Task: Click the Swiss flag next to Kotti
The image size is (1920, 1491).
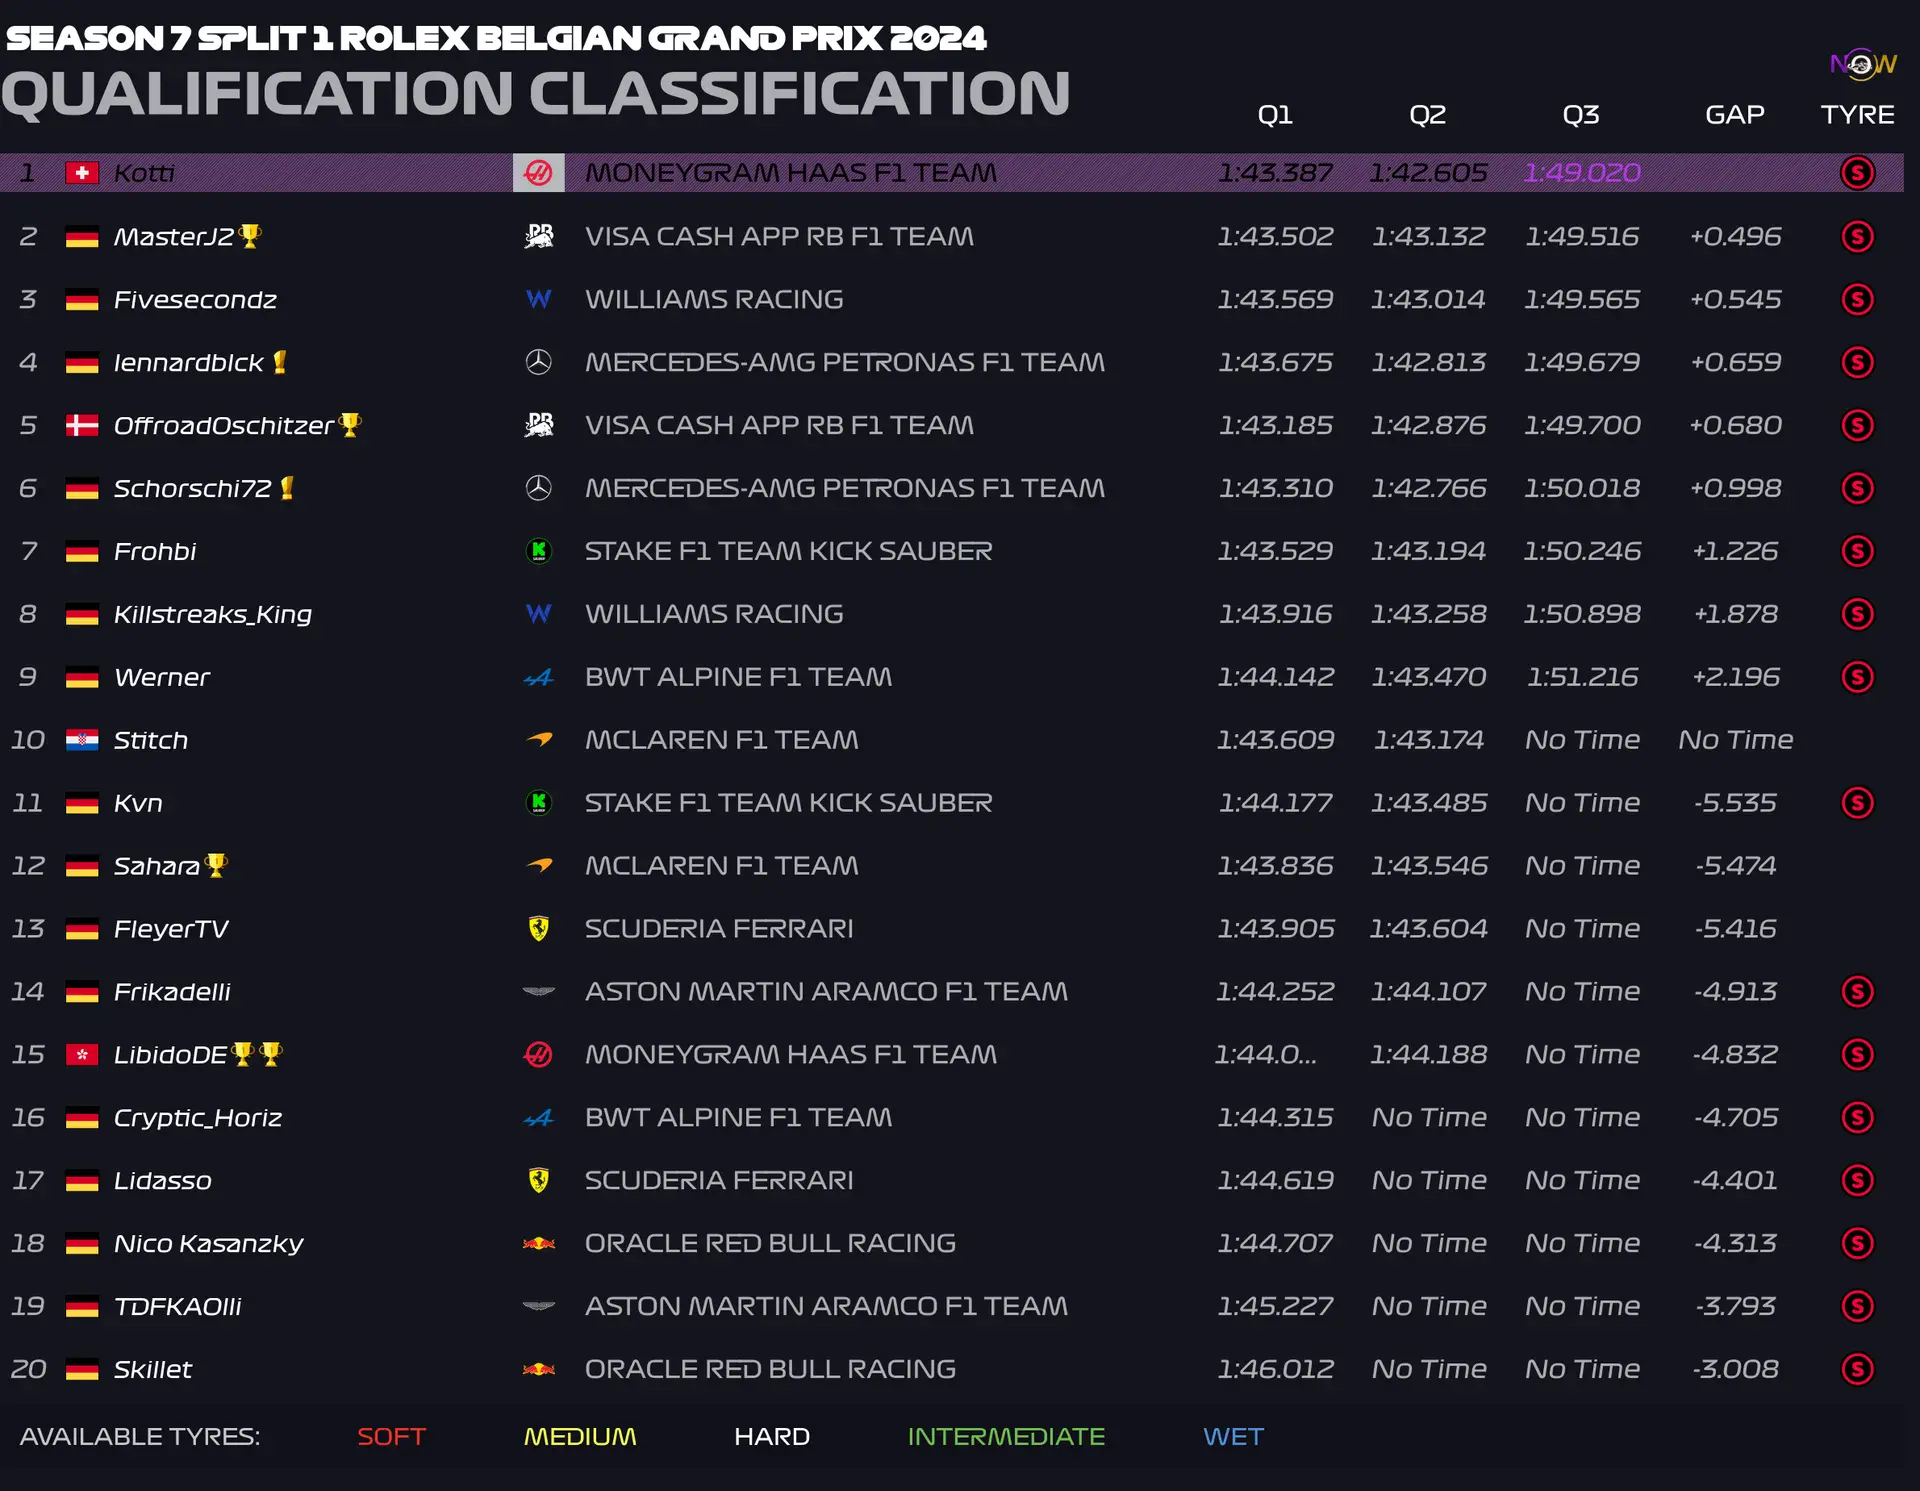Action: (x=81, y=173)
